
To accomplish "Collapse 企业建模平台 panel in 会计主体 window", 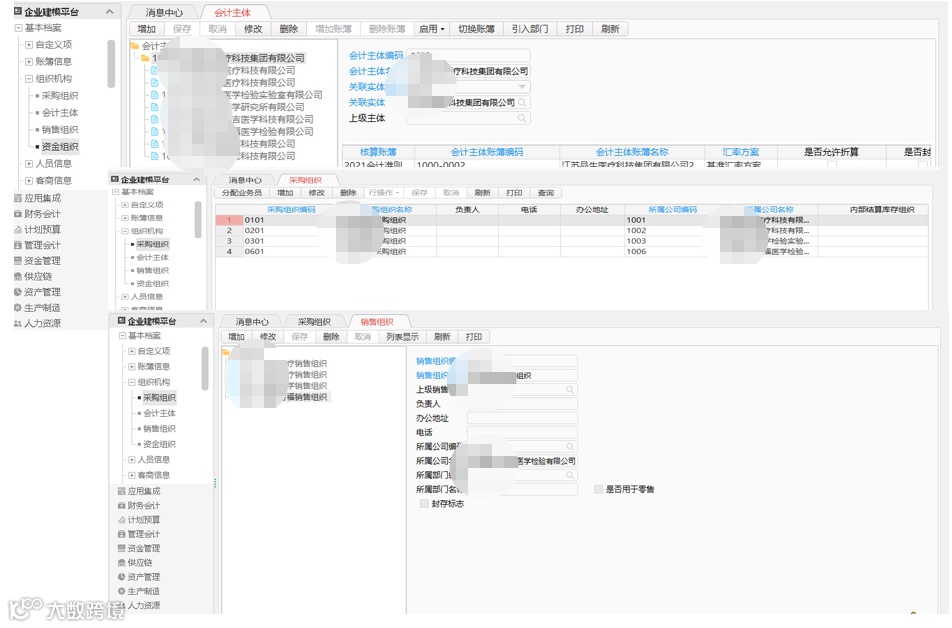I will coord(109,12).
